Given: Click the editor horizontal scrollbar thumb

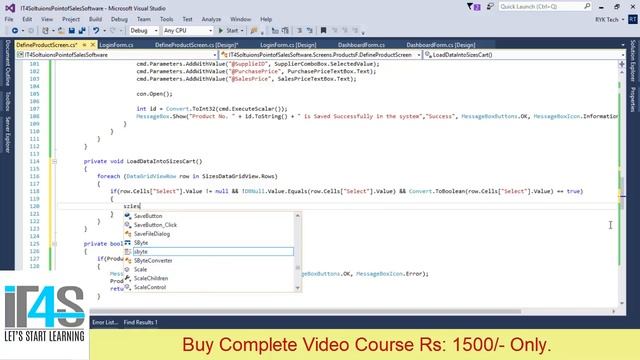Looking at the screenshot, I should tap(306, 311).
